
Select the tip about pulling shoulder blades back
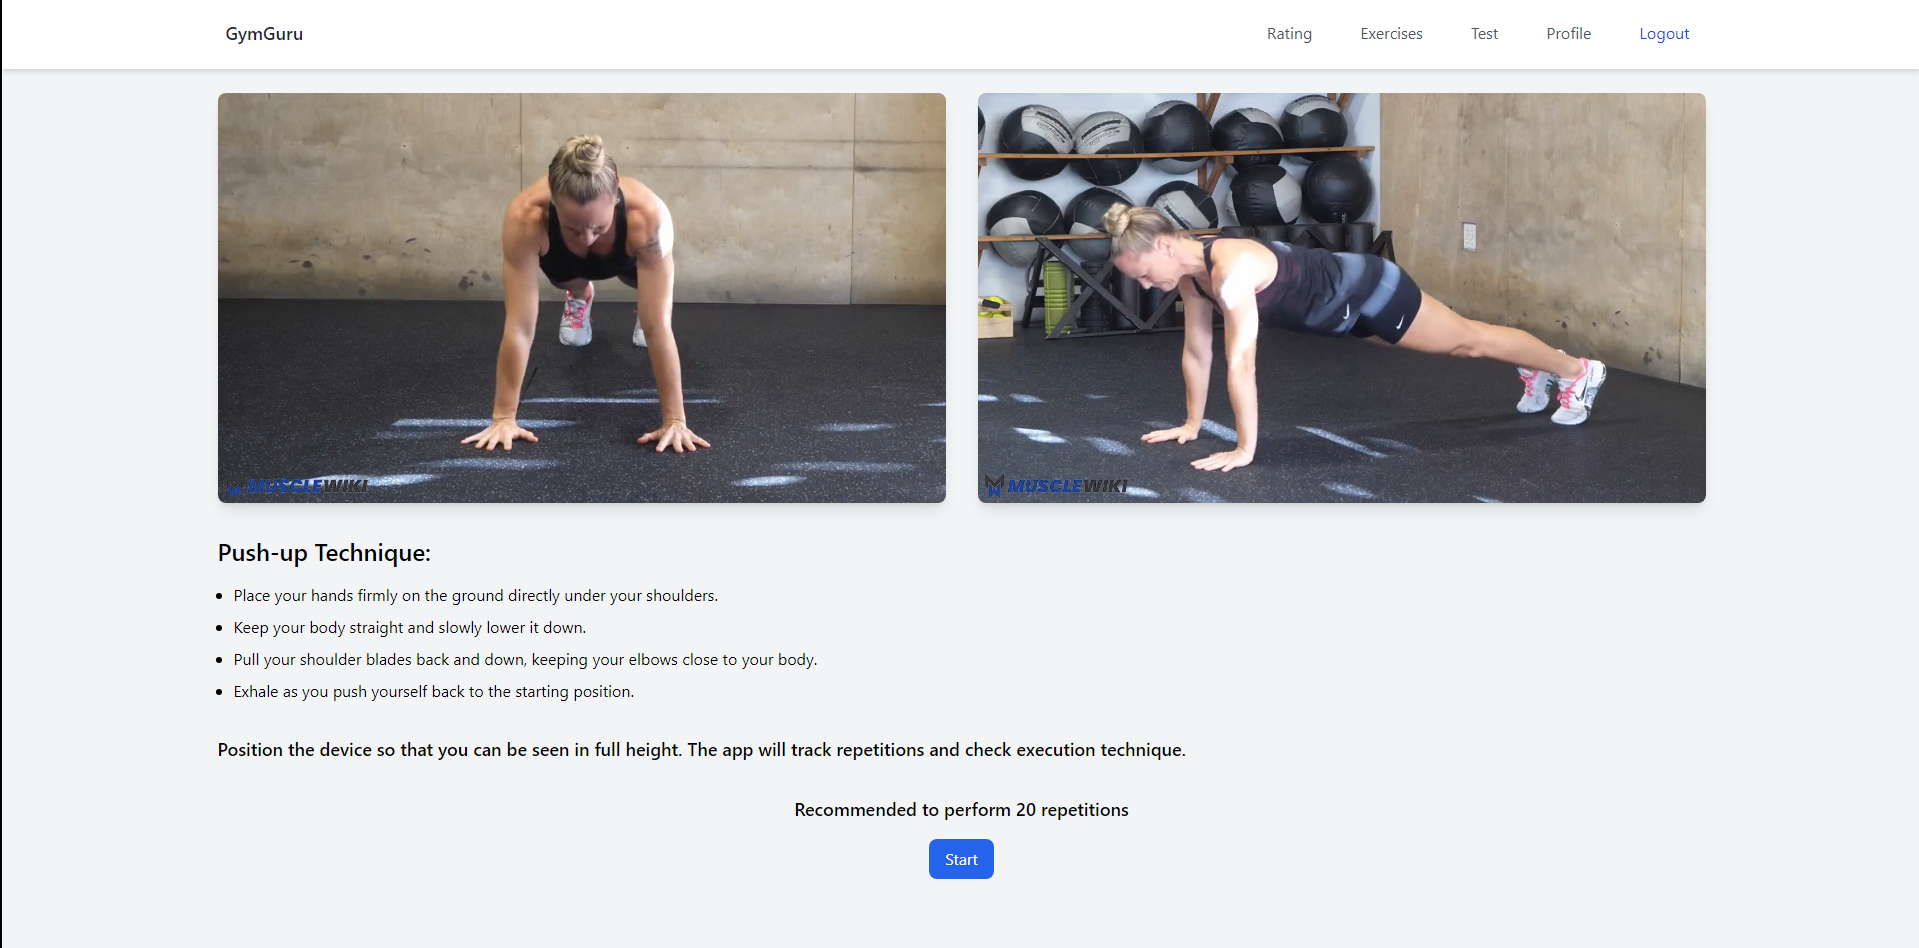(x=526, y=660)
